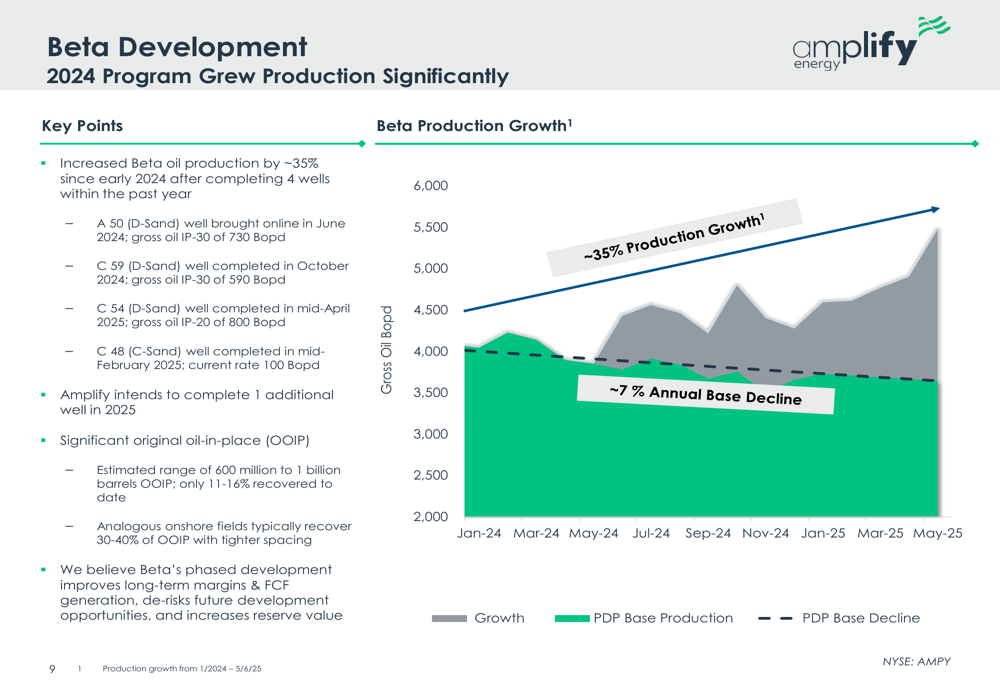Screen dimensions: 1000x685
Task: Click the 4,000 y-axis value
Action: tap(430, 351)
